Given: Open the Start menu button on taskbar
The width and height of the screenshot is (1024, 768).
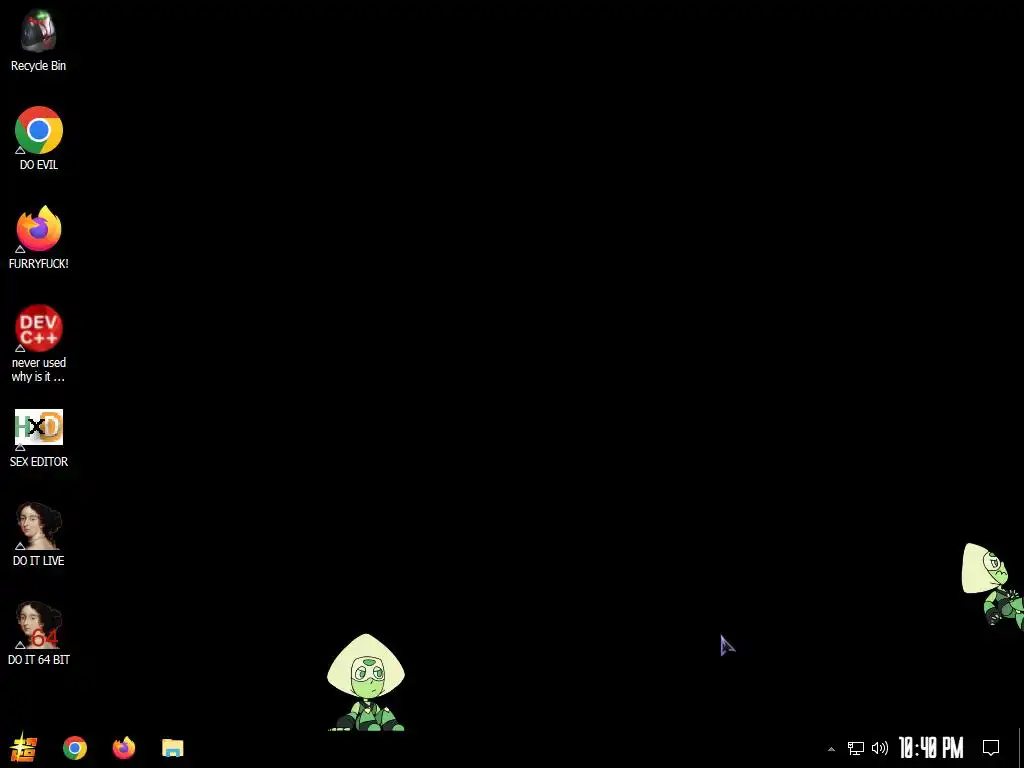Looking at the screenshot, I should pos(24,748).
